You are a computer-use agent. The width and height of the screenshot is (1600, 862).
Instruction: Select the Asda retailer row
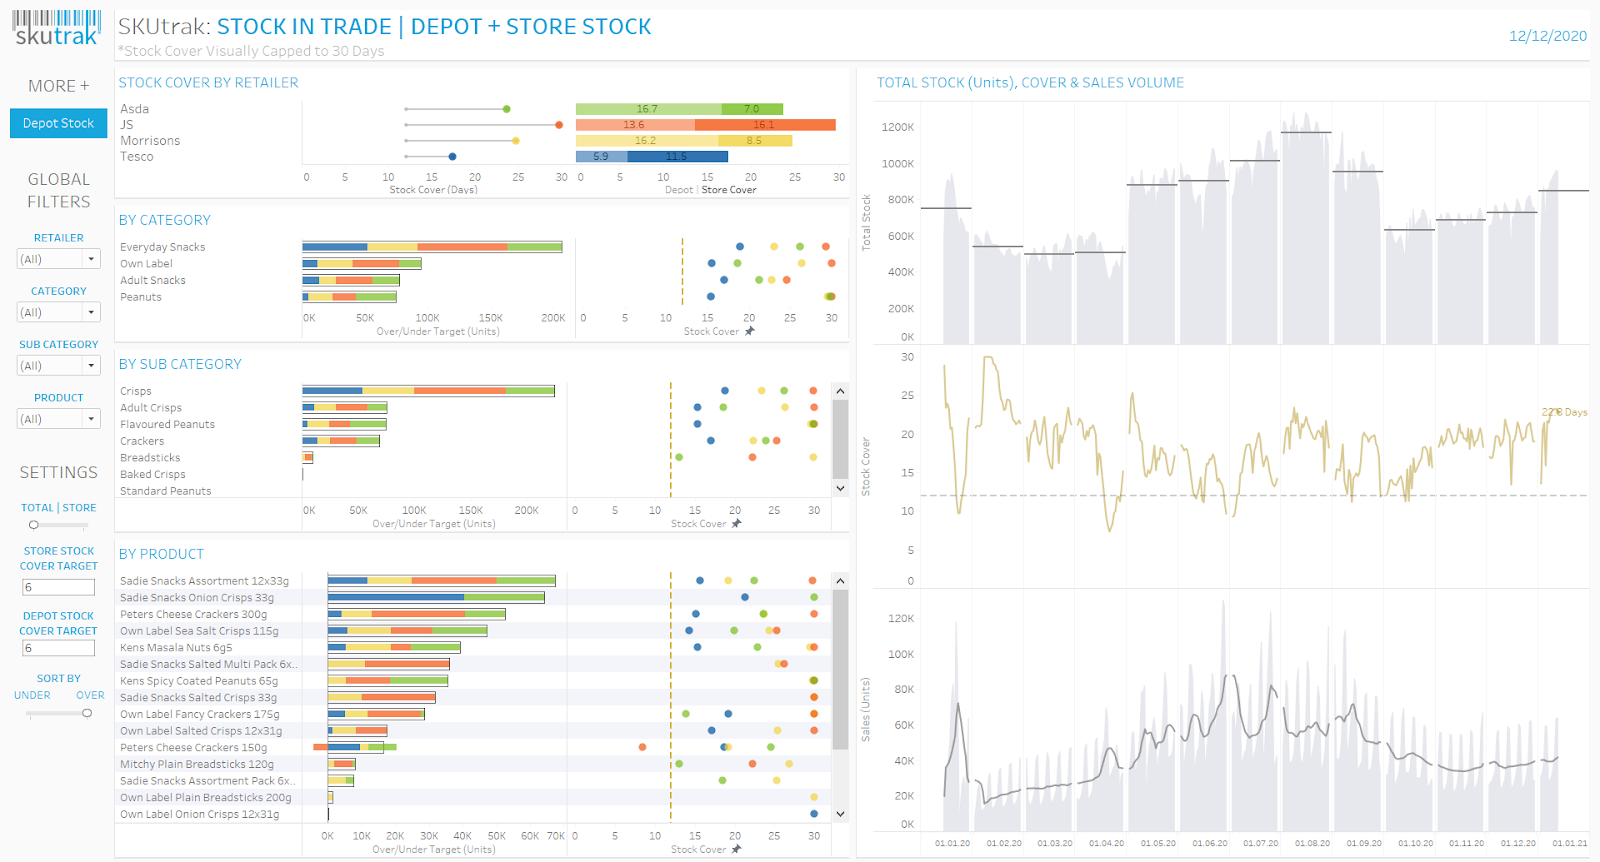tap(135, 109)
